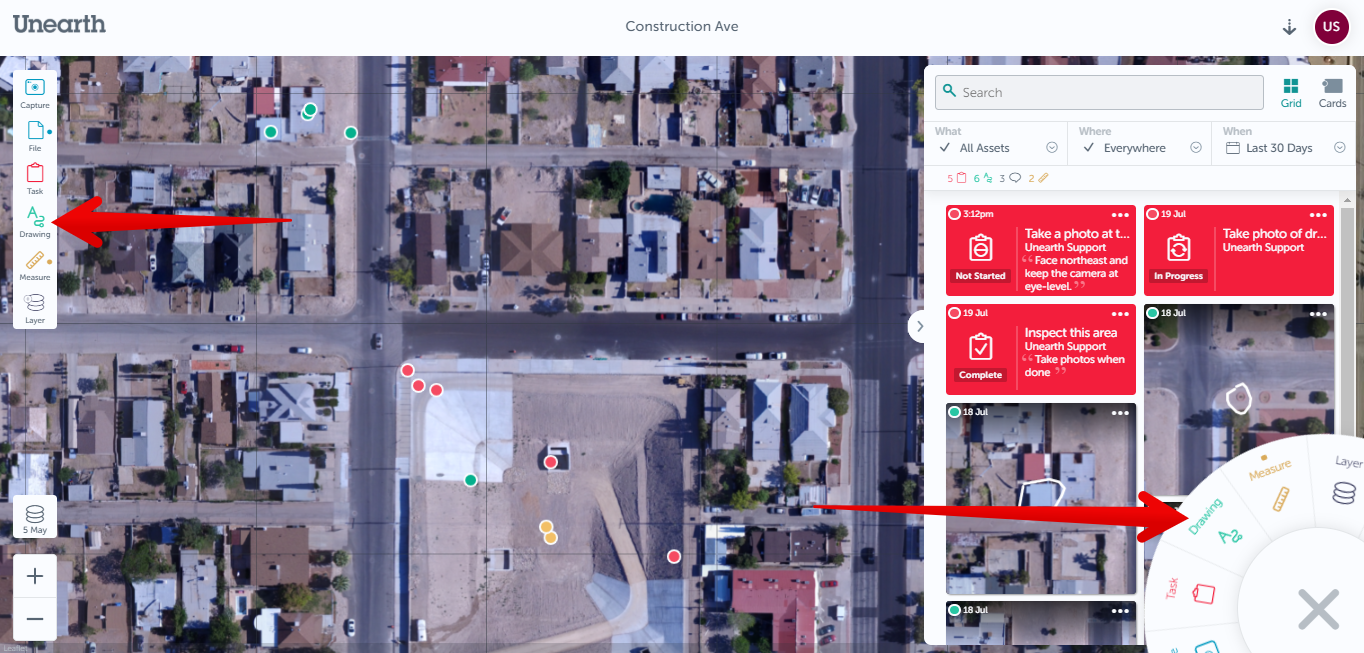Zoom in on the map with the plus button
Image resolution: width=1364 pixels, height=653 pixels.
click(x=35, y=576)
